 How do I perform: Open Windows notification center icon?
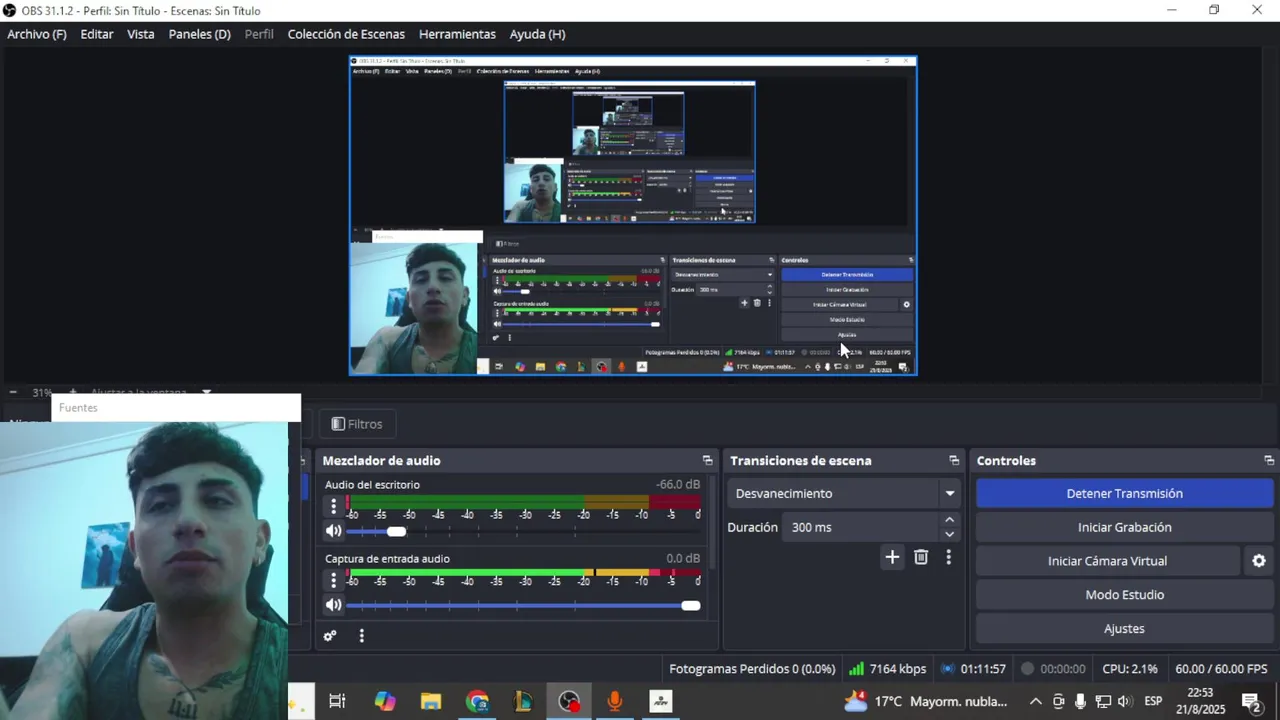[x=1250, y=702]
